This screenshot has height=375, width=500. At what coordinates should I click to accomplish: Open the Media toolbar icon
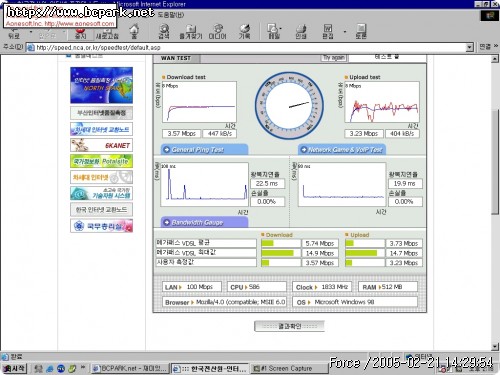click(x=217, y=31)
